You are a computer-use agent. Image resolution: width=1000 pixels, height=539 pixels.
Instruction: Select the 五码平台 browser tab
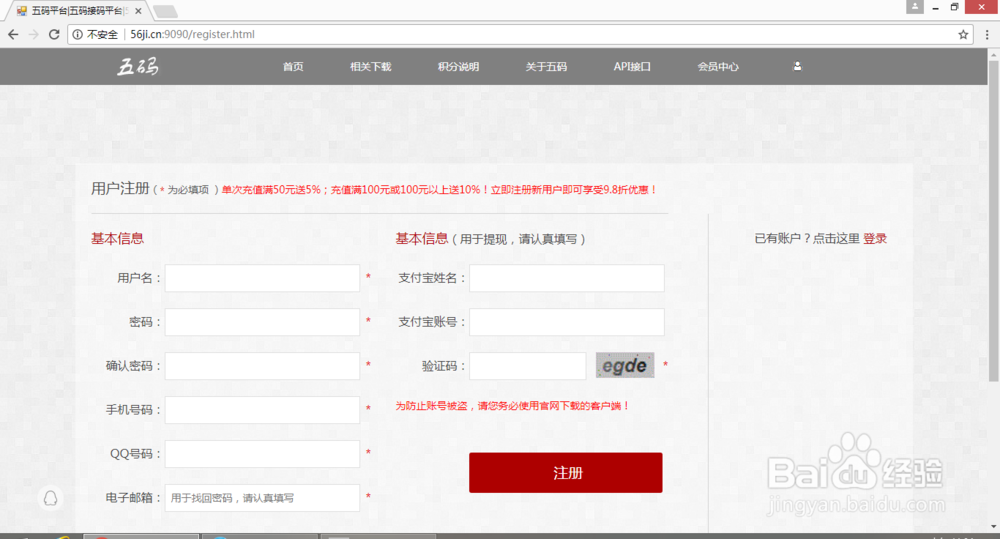coord(77,11)
